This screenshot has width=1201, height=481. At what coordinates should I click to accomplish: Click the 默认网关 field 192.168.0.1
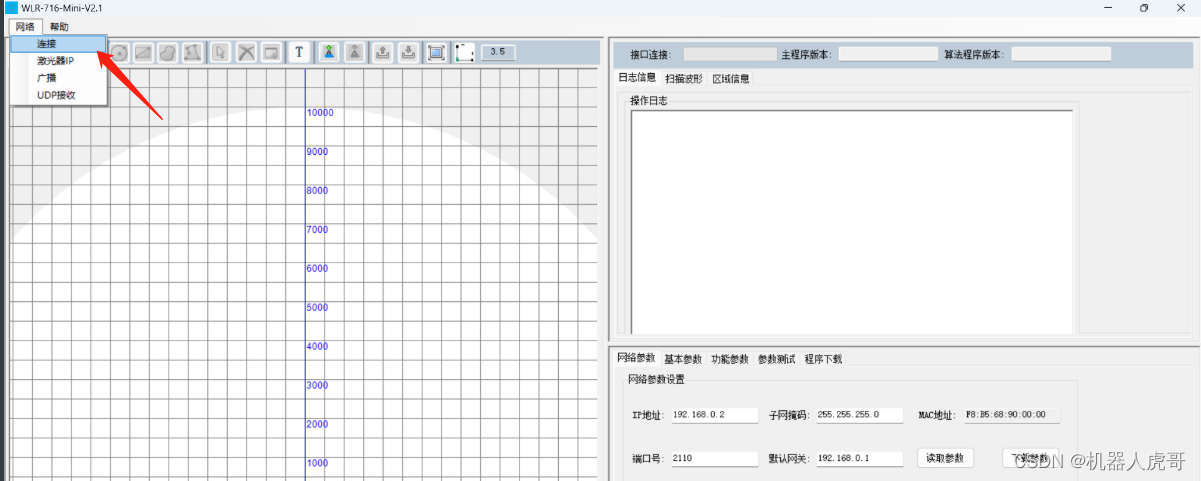click(x=859, y=458)
